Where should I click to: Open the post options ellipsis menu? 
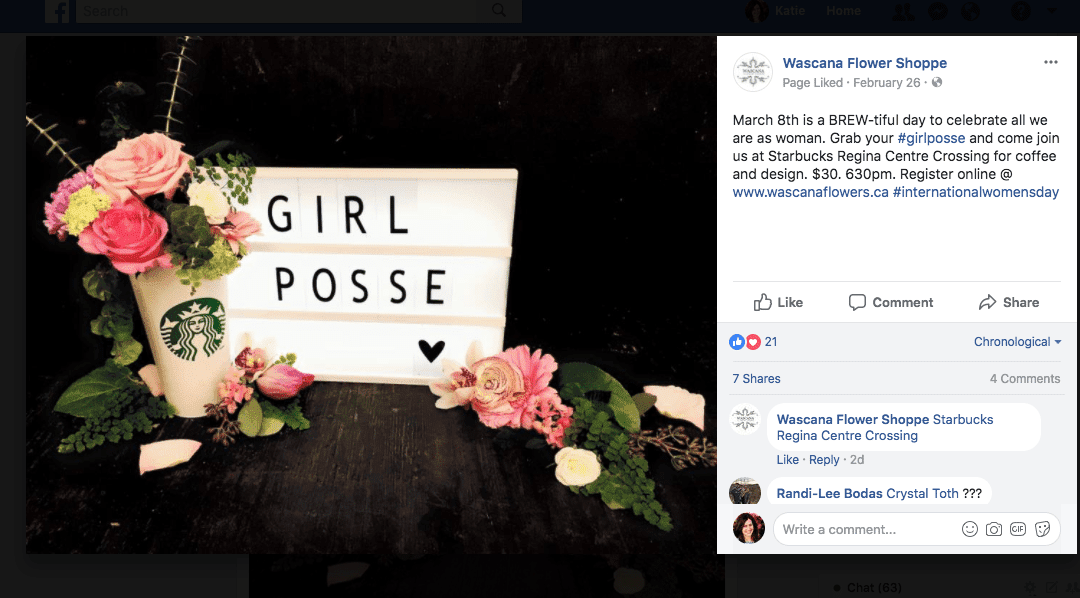[x=1050, y=60]
